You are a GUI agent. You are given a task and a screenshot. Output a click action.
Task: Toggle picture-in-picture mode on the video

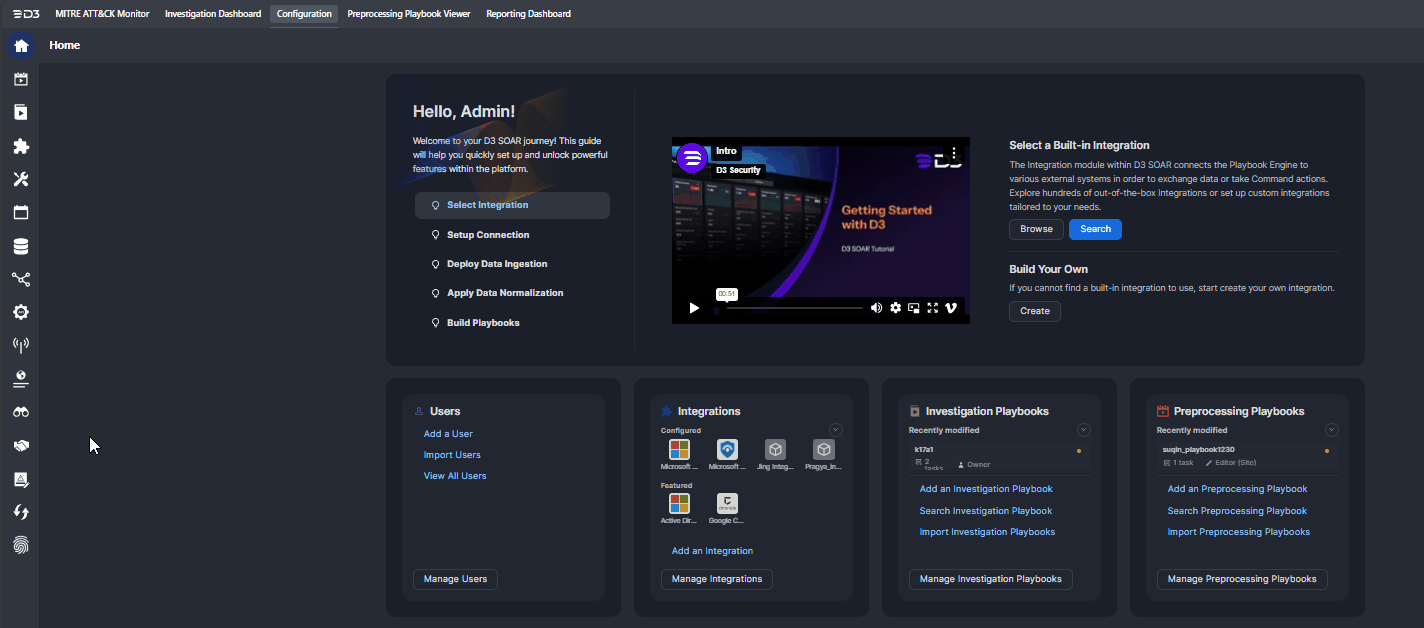(913, 308)
